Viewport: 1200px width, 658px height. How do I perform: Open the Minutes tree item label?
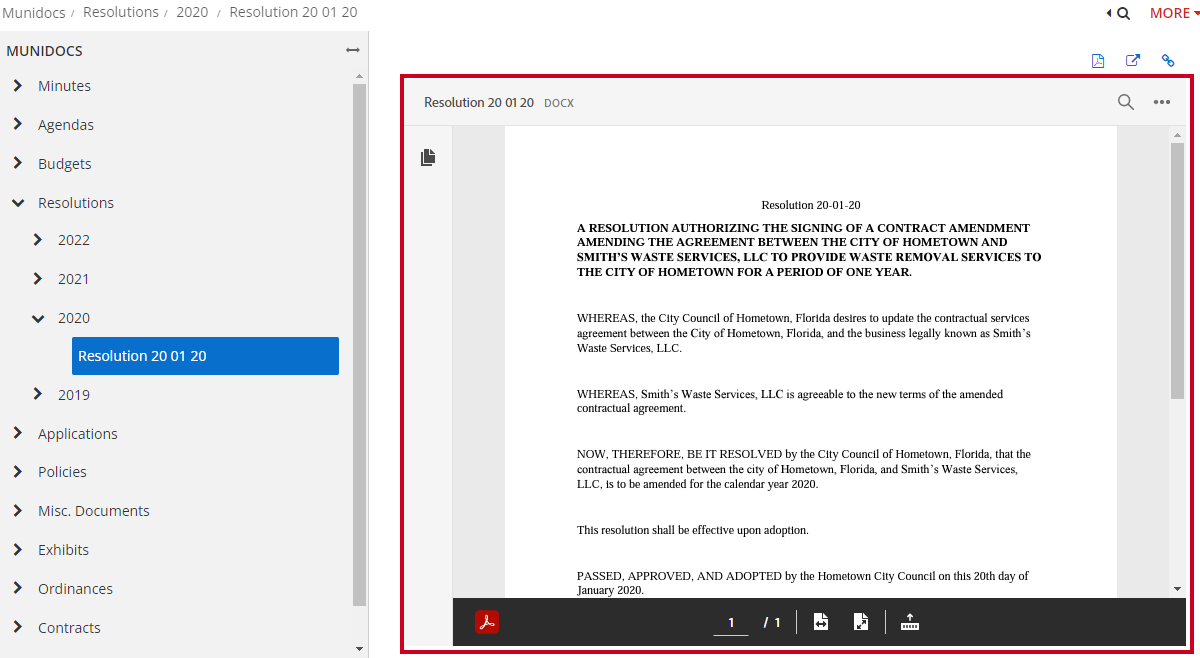(64, 86)
